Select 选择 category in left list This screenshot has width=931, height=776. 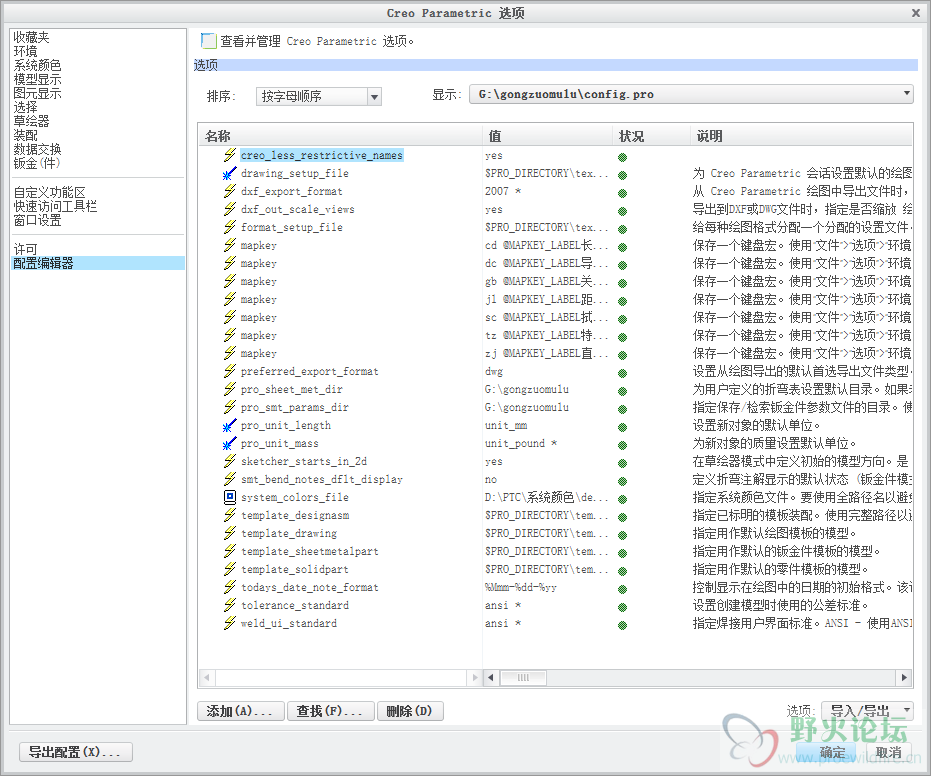(x=26, y=107)
